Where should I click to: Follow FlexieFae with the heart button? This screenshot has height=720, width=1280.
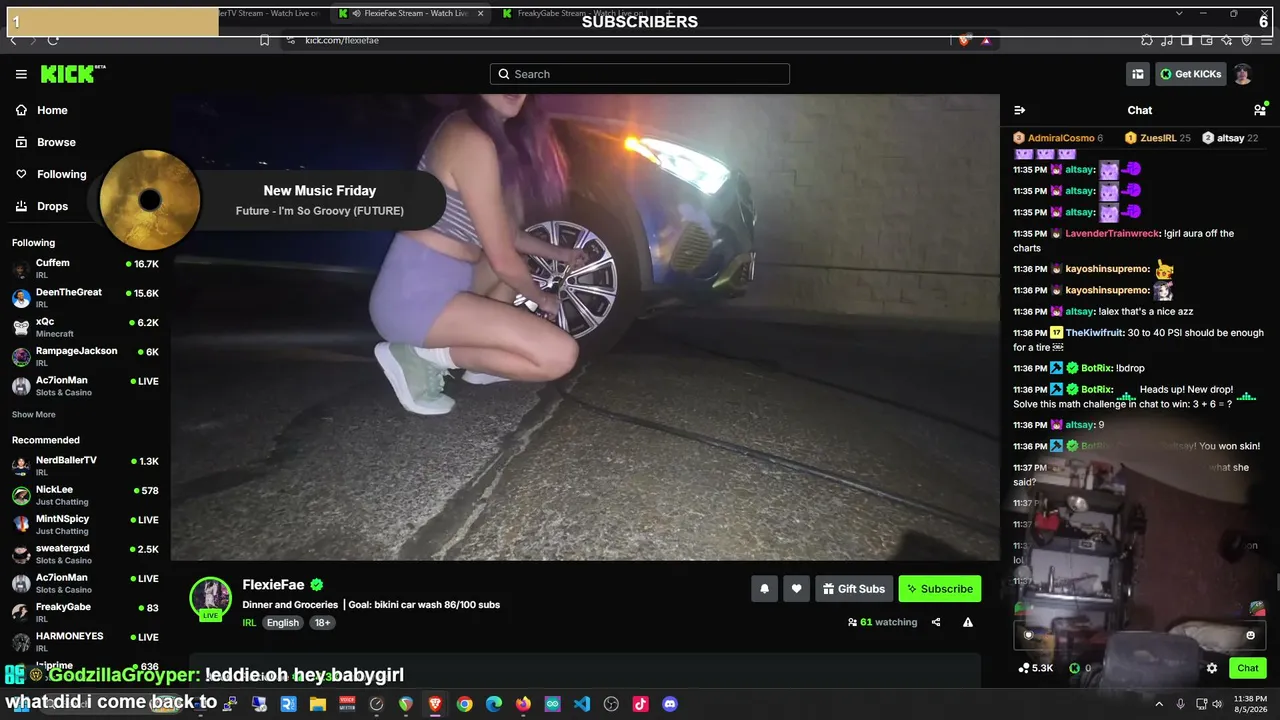796,589
